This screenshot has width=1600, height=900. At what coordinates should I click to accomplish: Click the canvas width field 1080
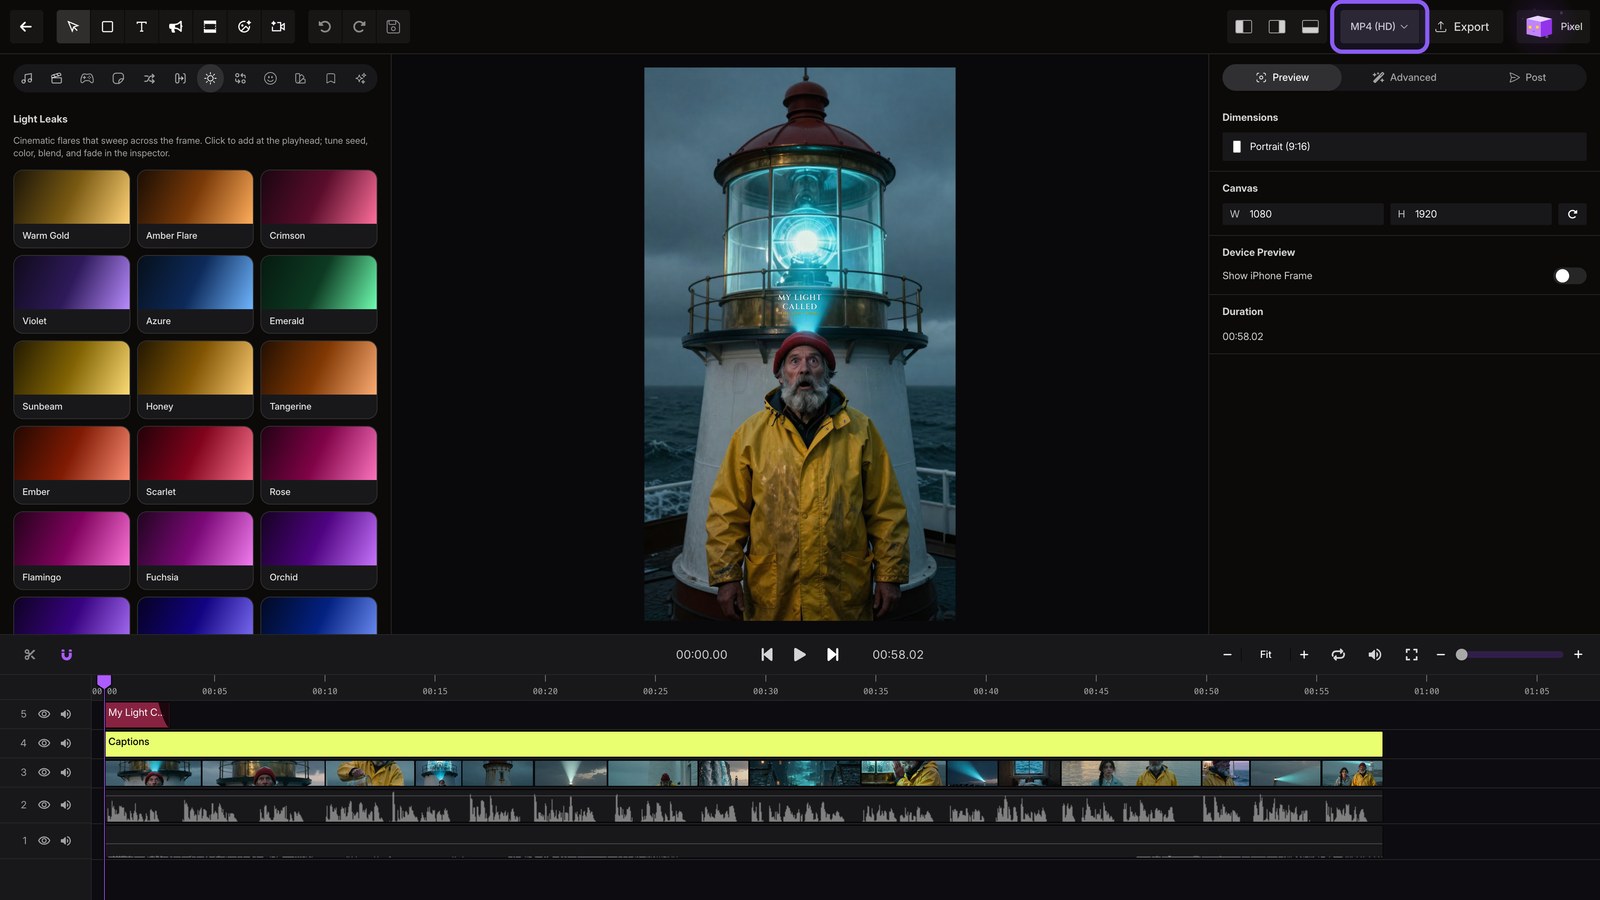click(1303, 214)
